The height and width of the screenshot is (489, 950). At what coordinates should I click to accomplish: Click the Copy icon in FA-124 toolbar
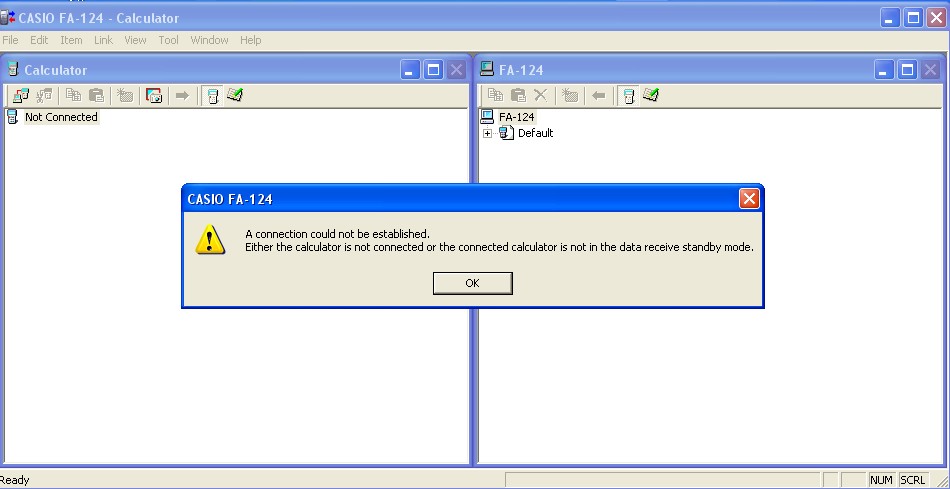[496, 95]
